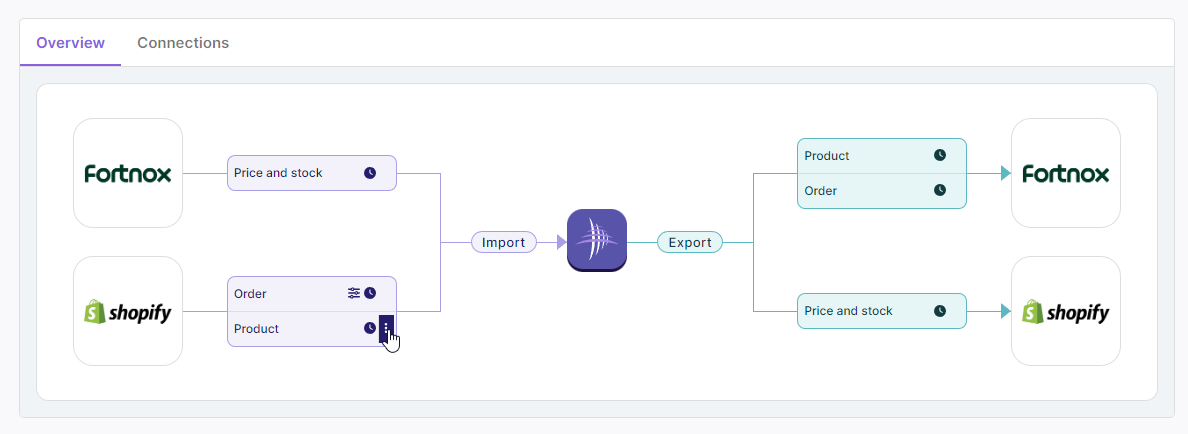Click the clock icon on Shopify Product import
This screenshot has width=1188, height=434.
[370, 328]
